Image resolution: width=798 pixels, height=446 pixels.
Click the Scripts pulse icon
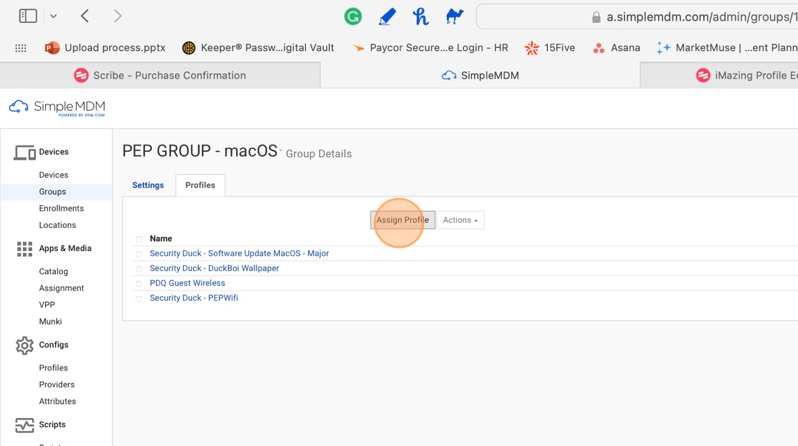pos(24,425)
